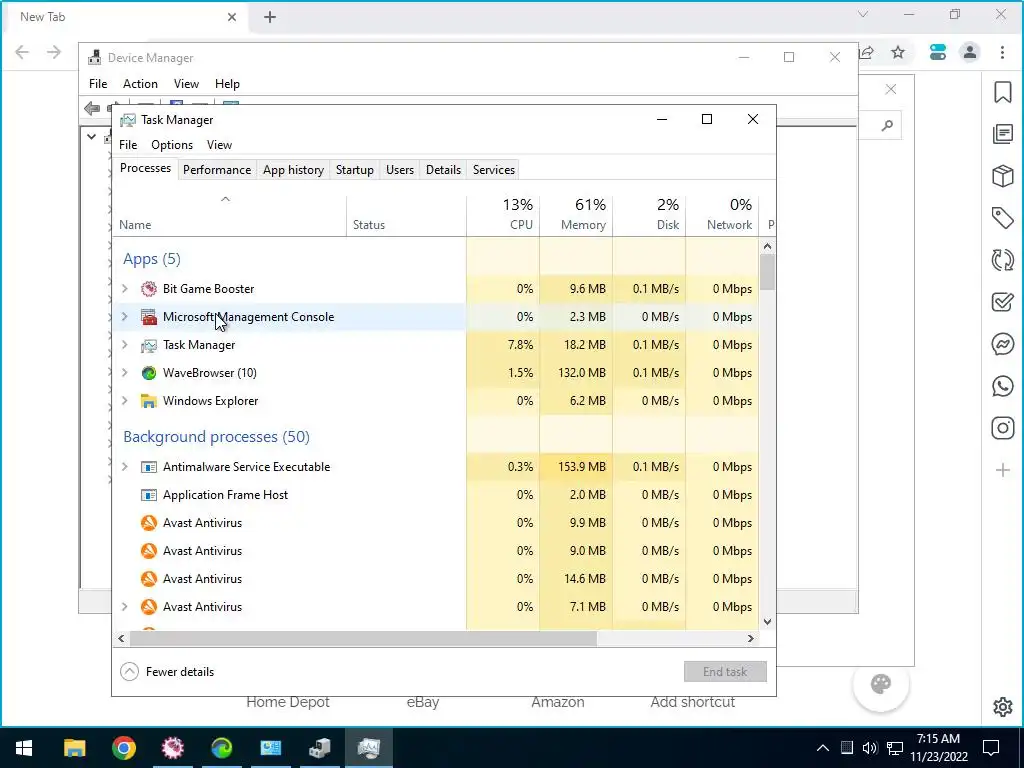Screen dimensions: 1024x768
Task: Click the Windows Explorer folder icon in list
Action: (x=149, y=401)
